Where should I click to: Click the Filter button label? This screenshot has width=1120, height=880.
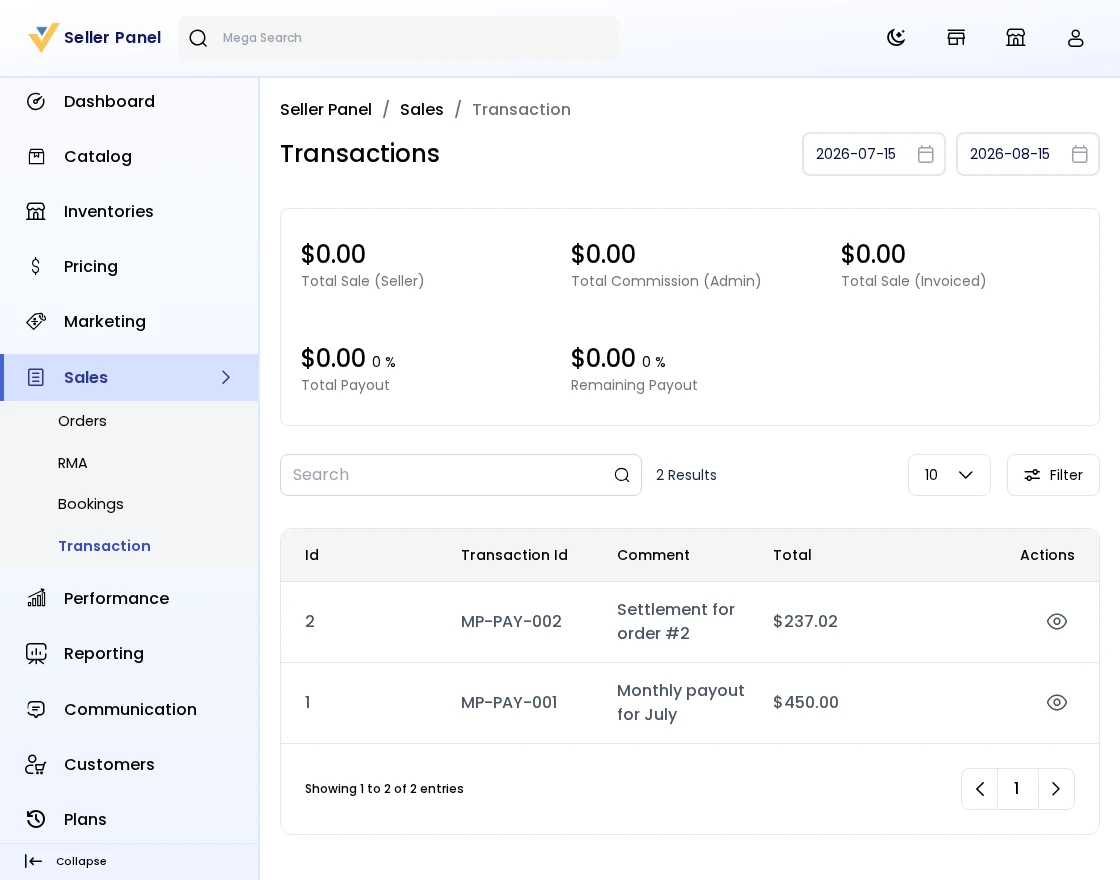[x=1066, y=475]
